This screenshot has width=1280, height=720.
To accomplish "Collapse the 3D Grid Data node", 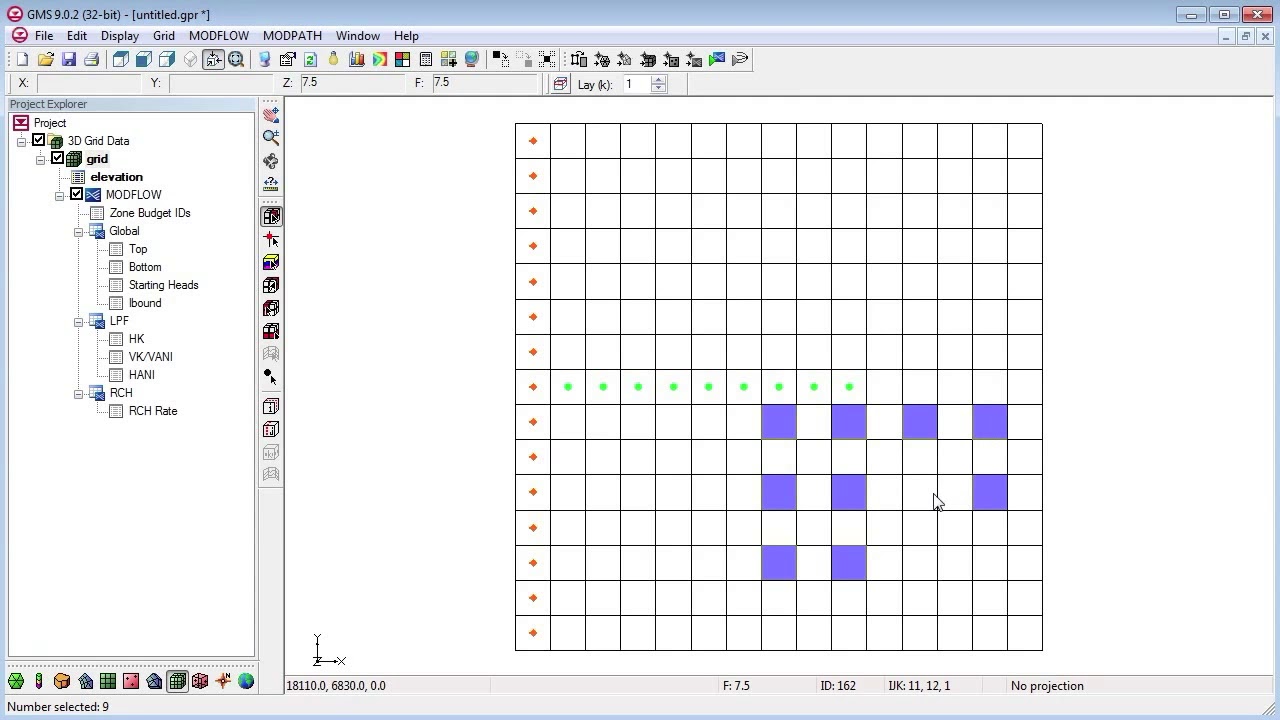I will (21, 141).
